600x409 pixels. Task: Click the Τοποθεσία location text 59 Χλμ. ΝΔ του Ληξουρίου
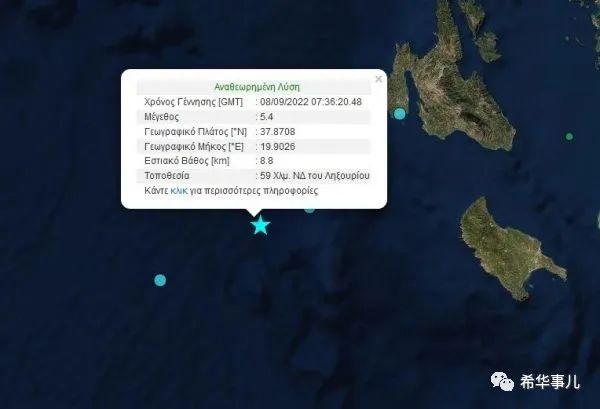315,176
